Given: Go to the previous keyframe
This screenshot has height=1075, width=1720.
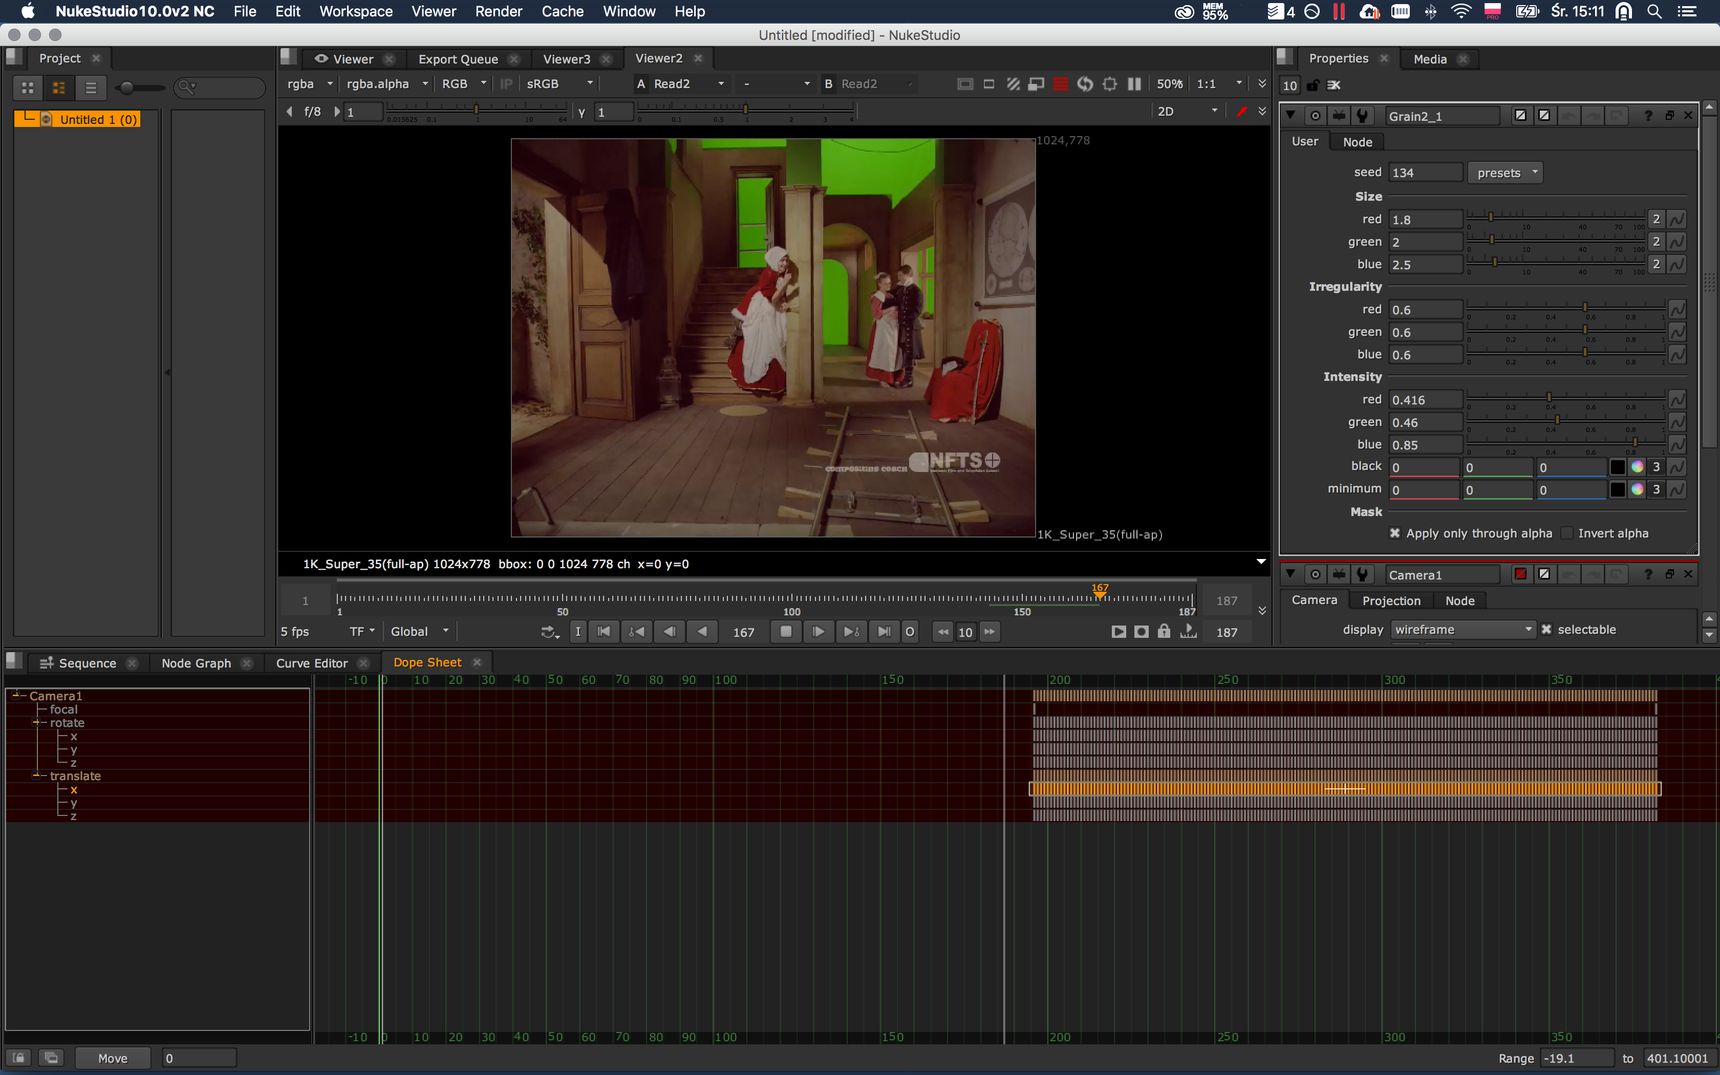Looking at the screenshot, I should click(x=636, y=631).
